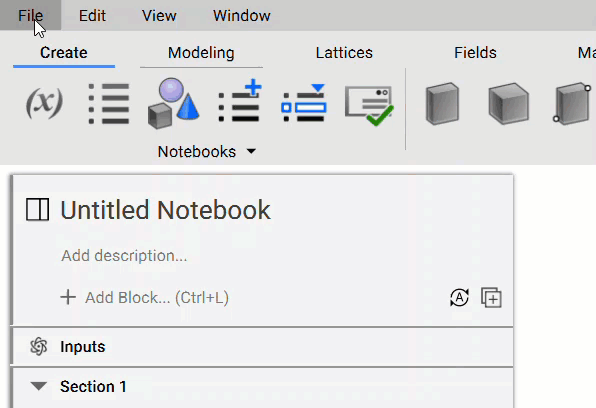
Task: Collapse Section 1 with its triangle
Action: [x=39, y=386]
